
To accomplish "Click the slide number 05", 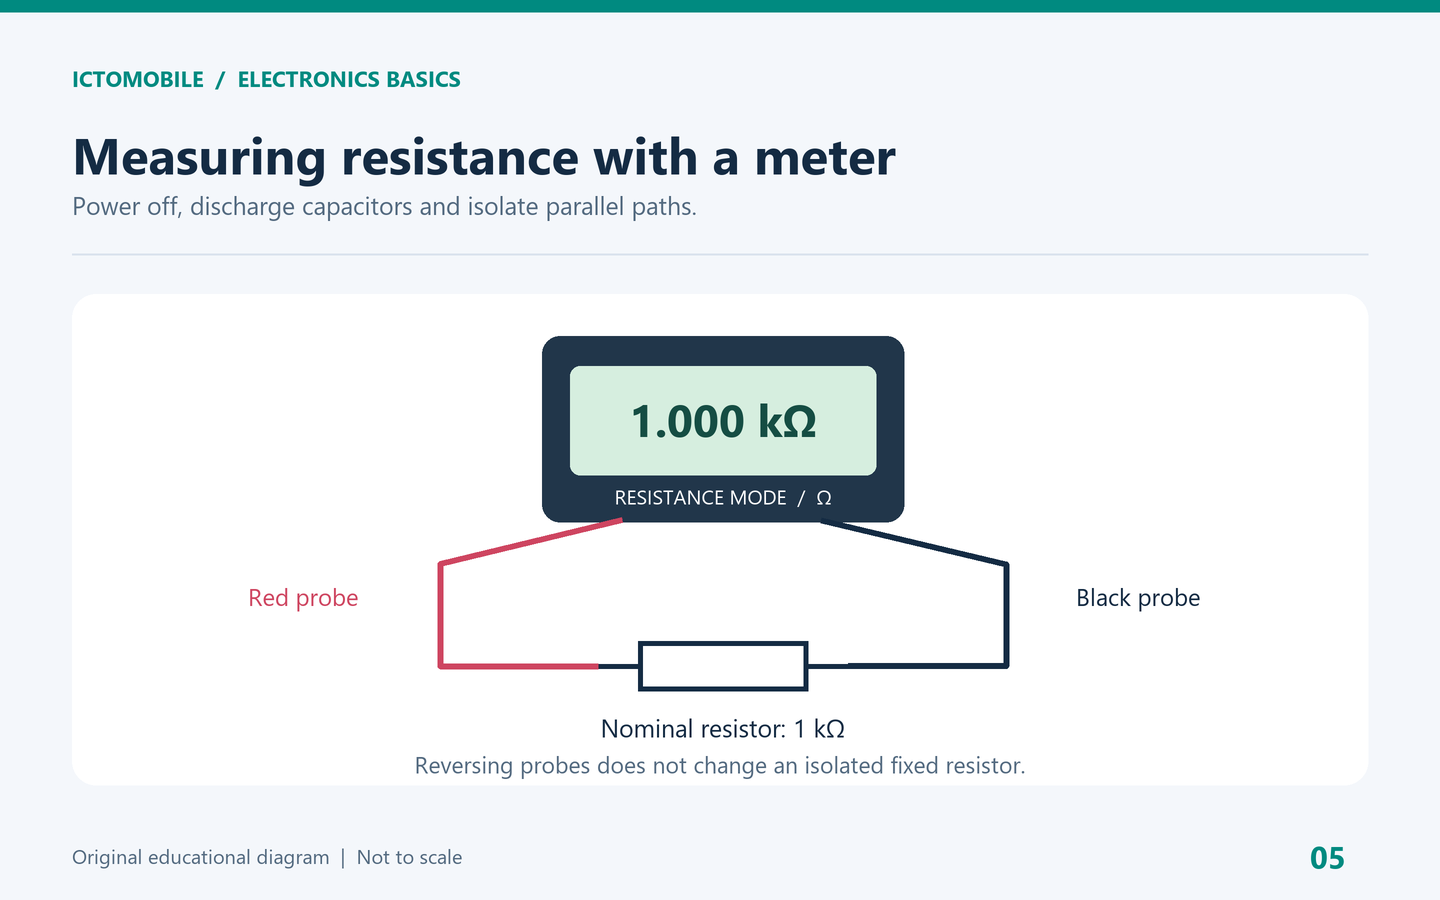I will click(1327, 859).
